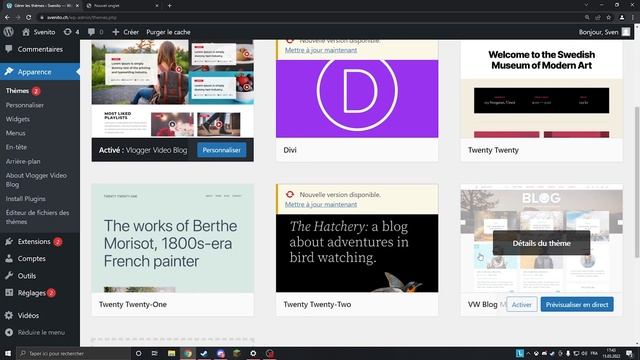Click Purger le cache in admin bar
640x360 pixels.
[168, 32]
